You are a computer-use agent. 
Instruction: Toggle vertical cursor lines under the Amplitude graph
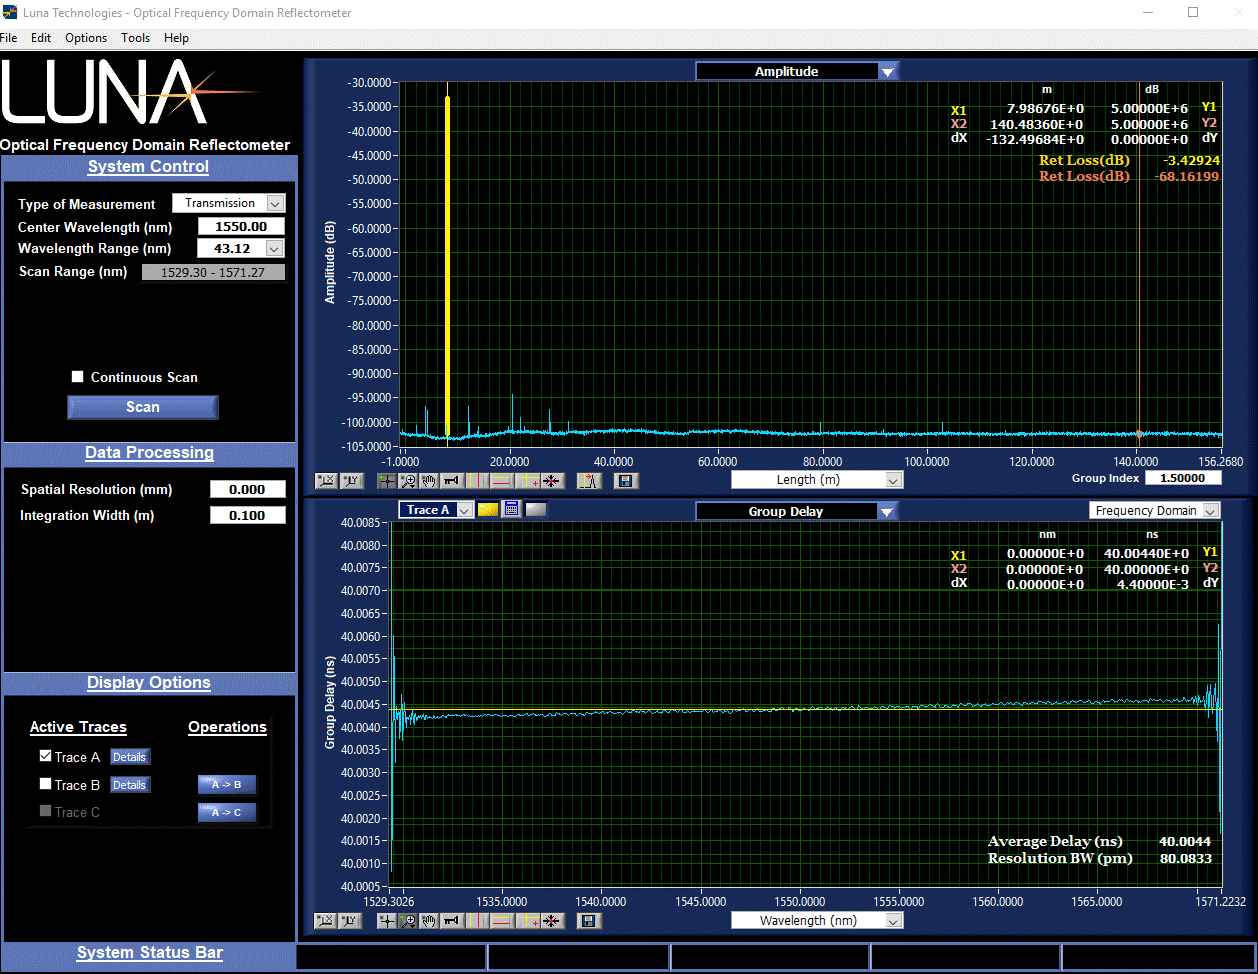click(477, 481)
